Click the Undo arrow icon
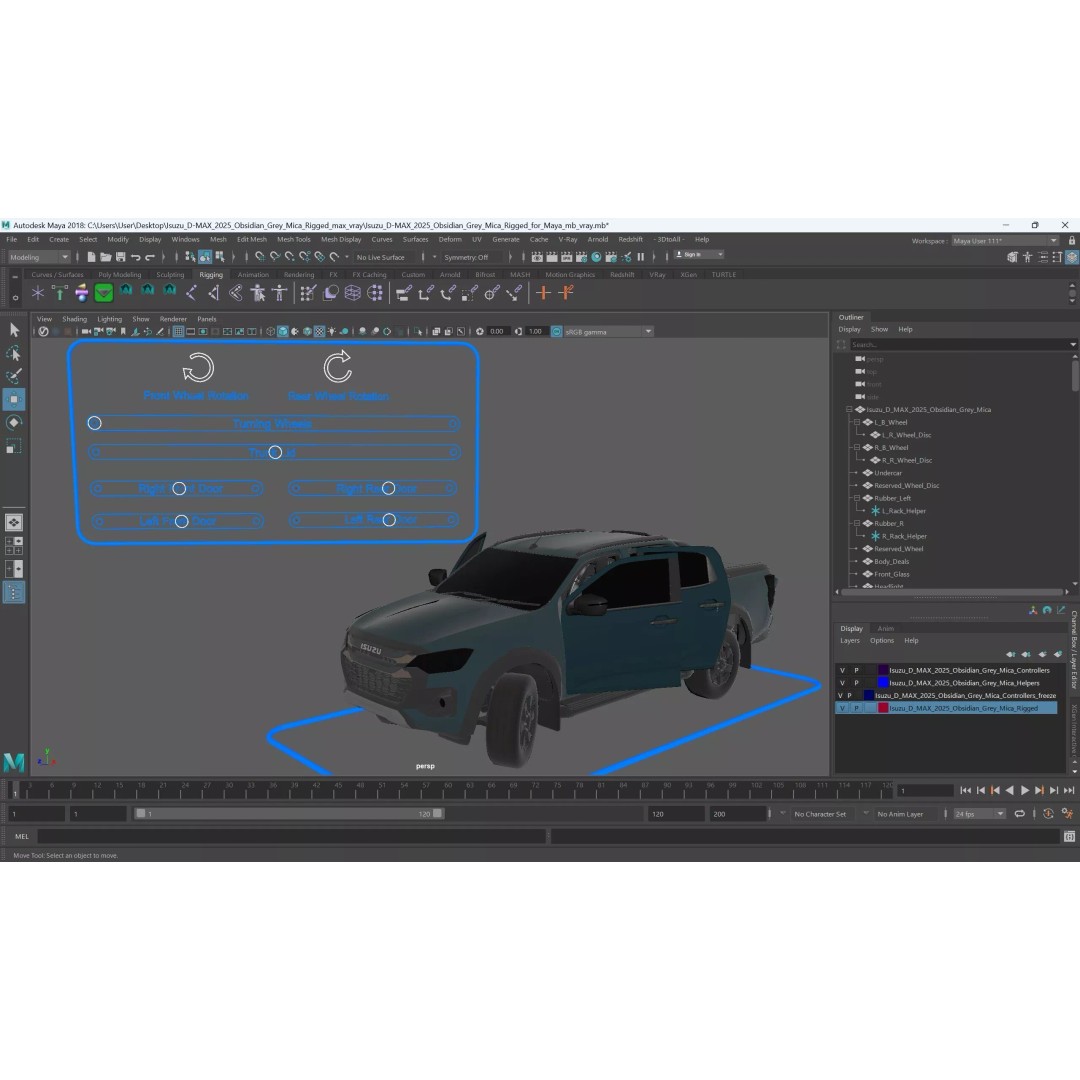 coord(136,257)
